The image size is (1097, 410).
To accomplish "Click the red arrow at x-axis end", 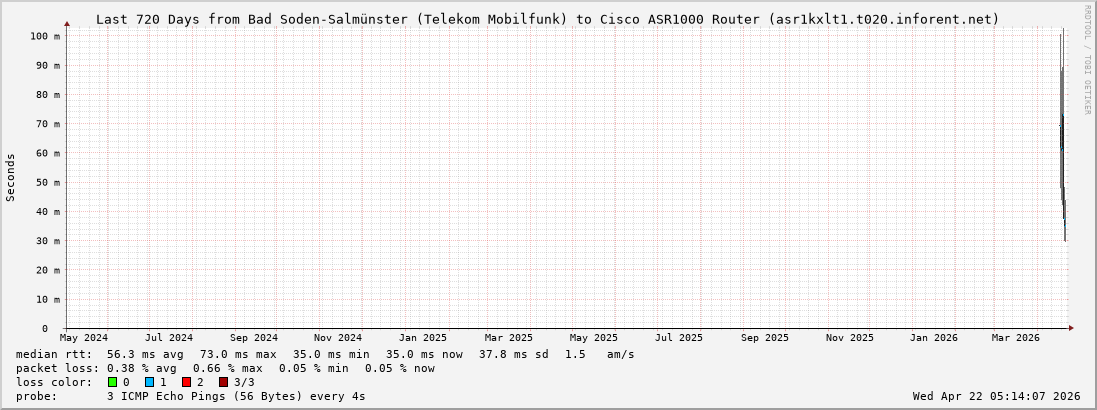I will click(1070, 328).
